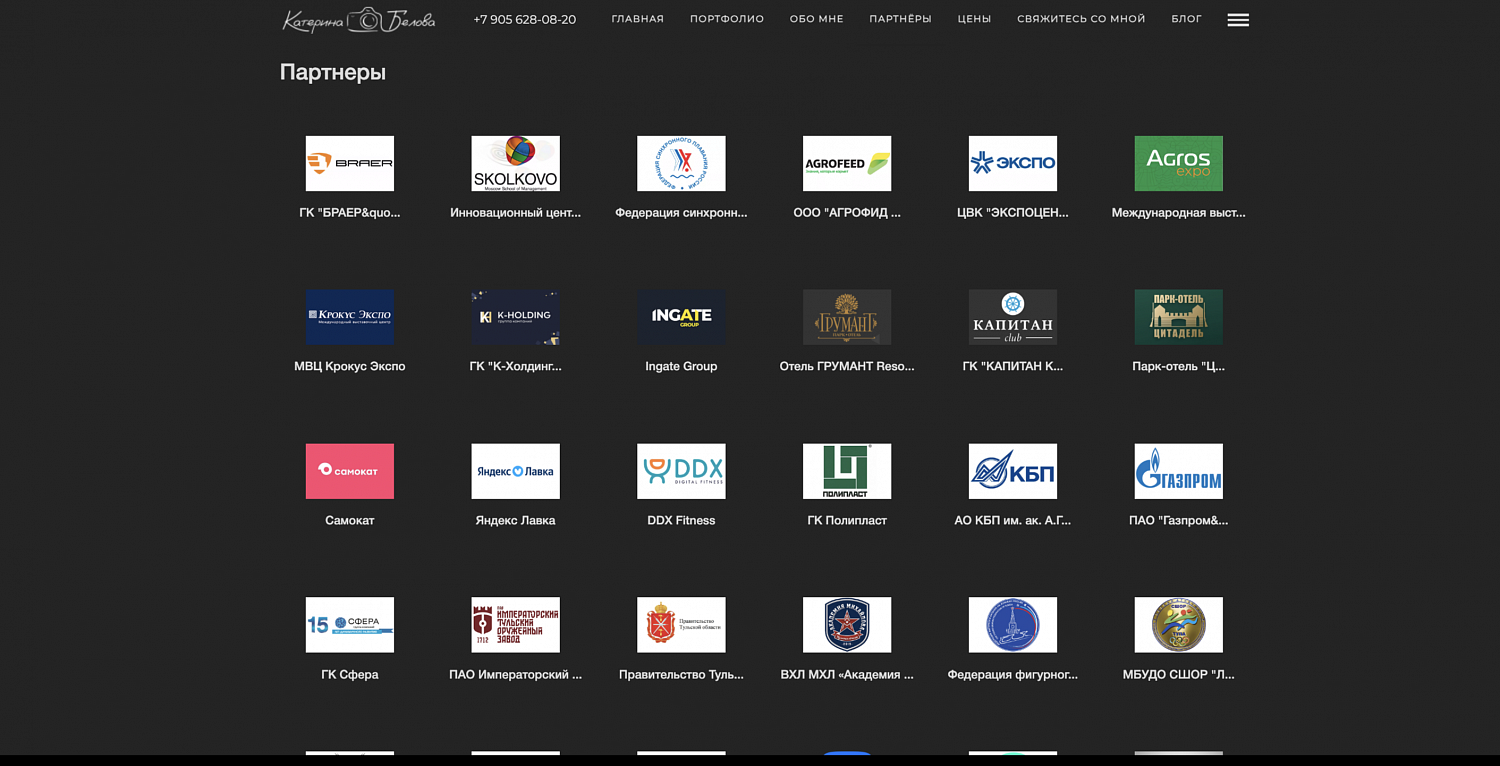Open the ГК Сфера partner caption

(349, 674)
